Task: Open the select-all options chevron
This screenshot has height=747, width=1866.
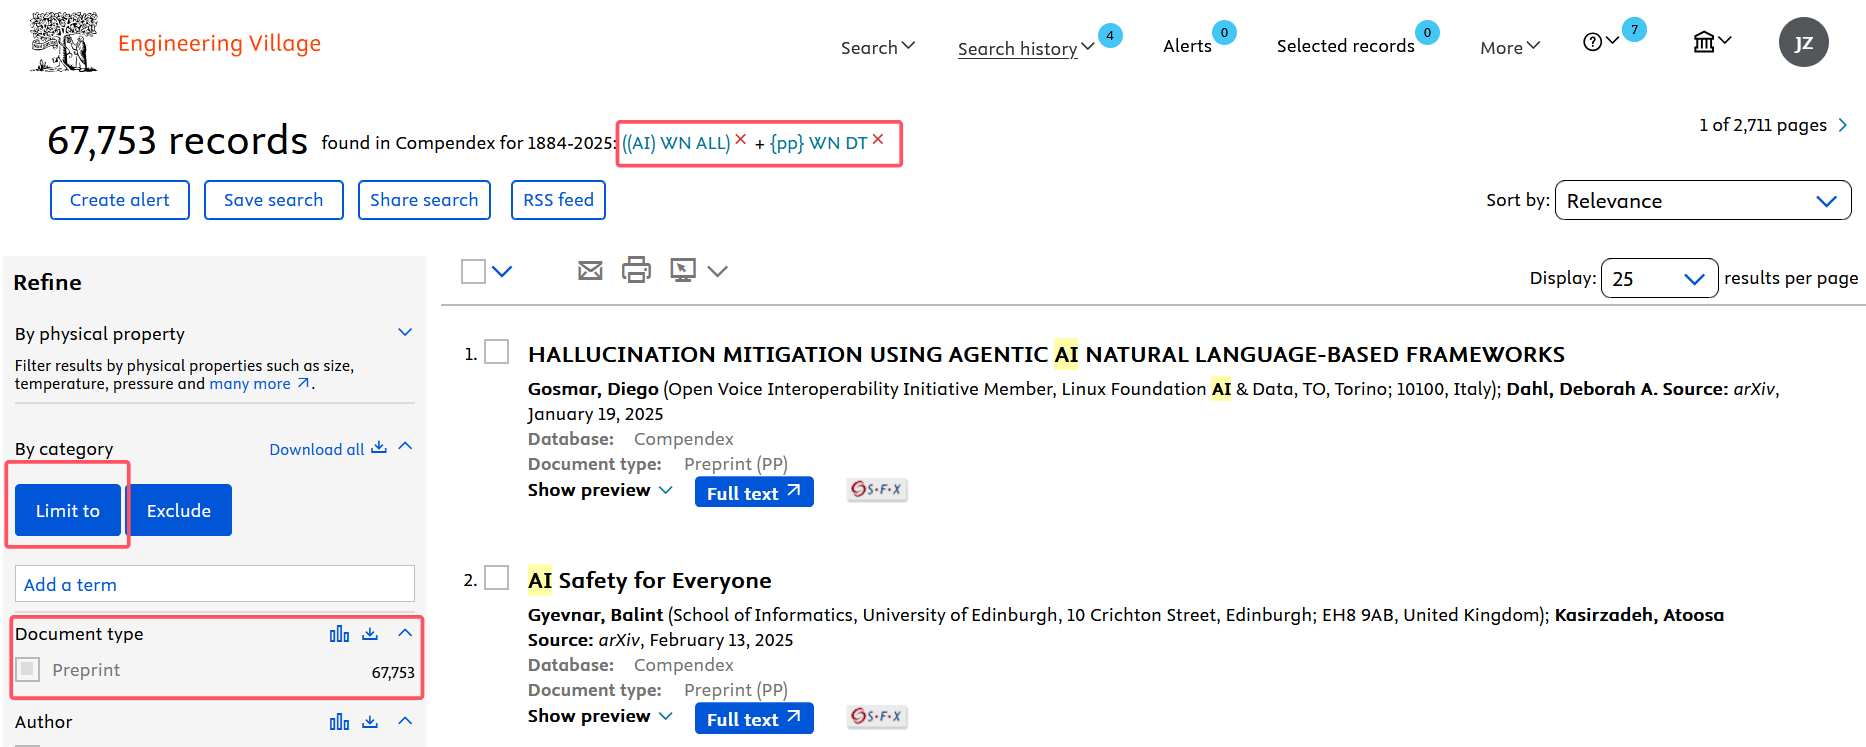Action: (502, 271)
